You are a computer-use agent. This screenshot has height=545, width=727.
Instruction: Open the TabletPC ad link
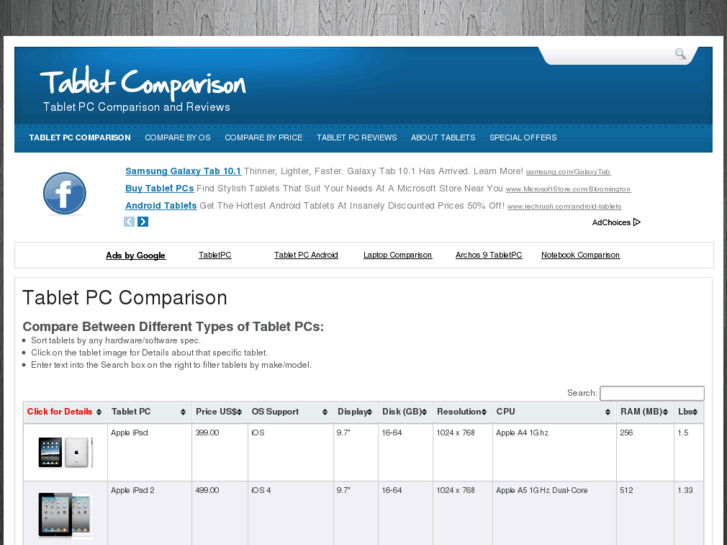(x=215, y=255)
